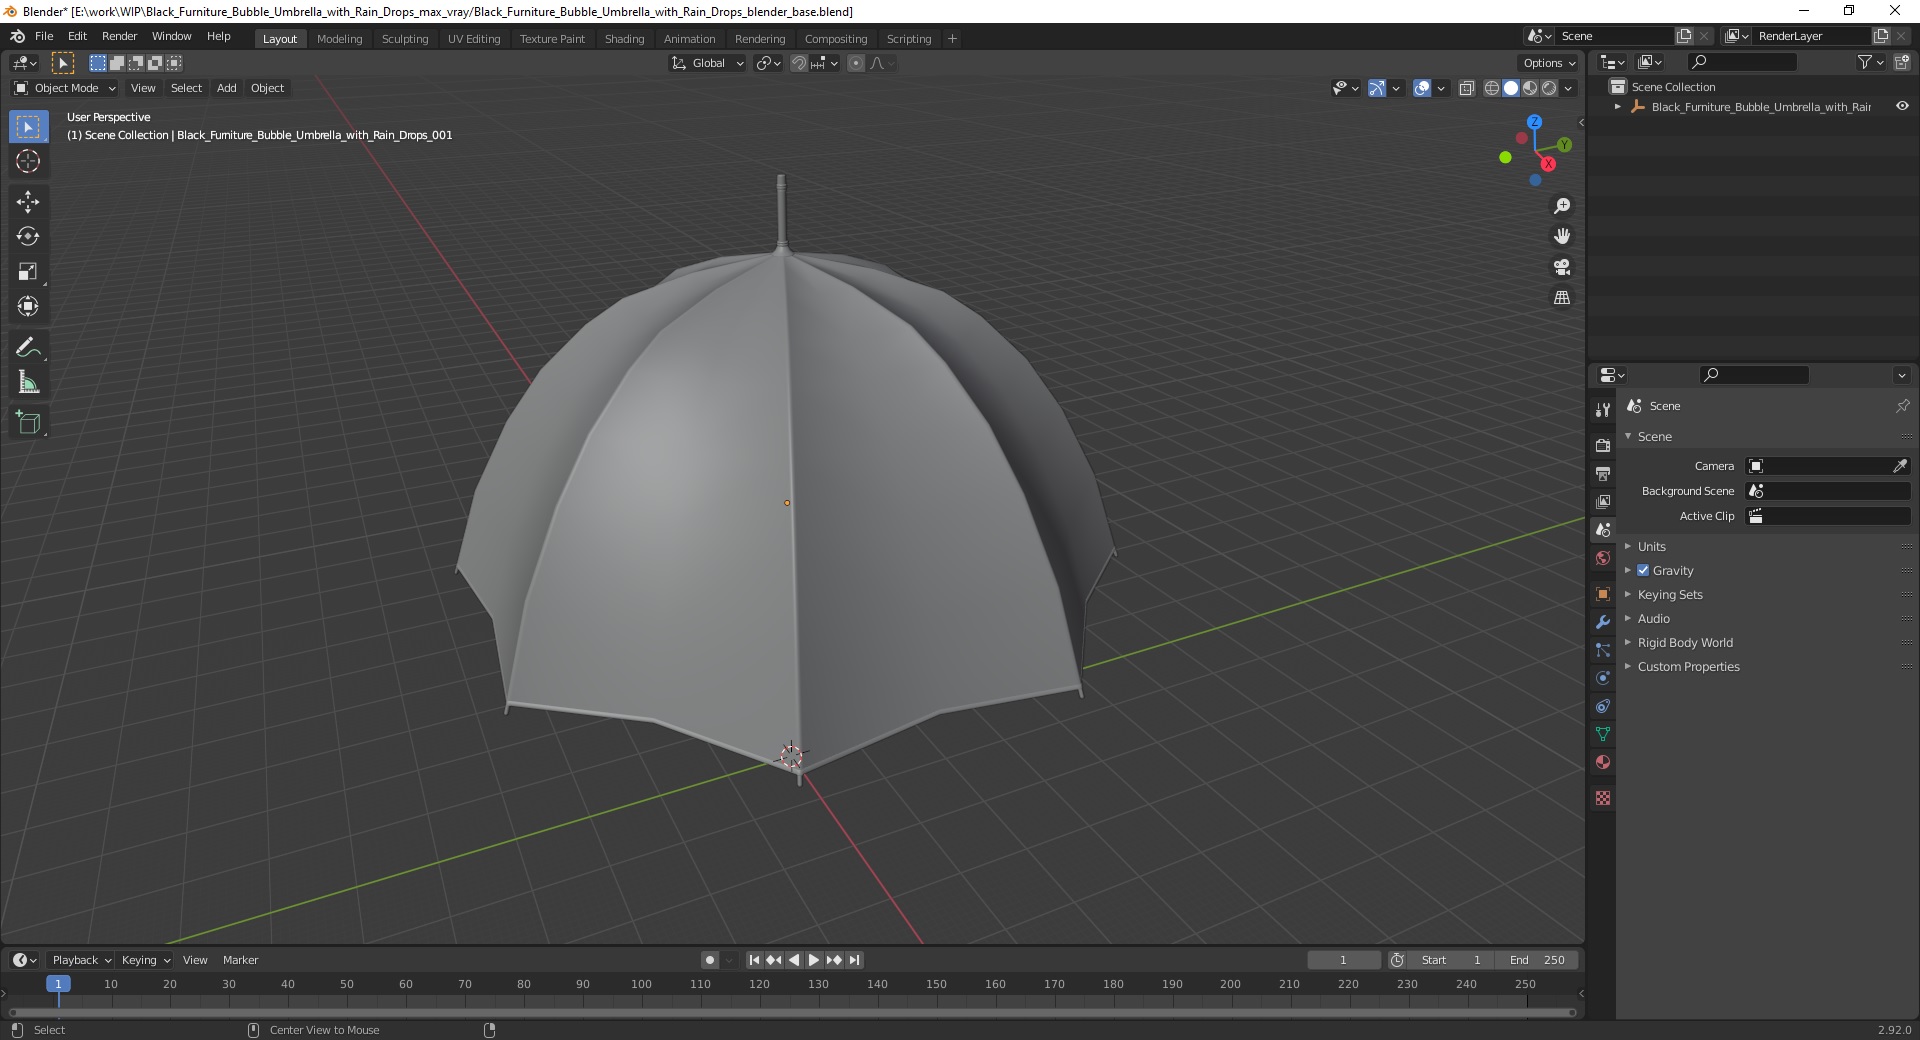This screenshot has height=1040, width=1920.
Task: Open the viewport Add menu
Action: (227, 88)
